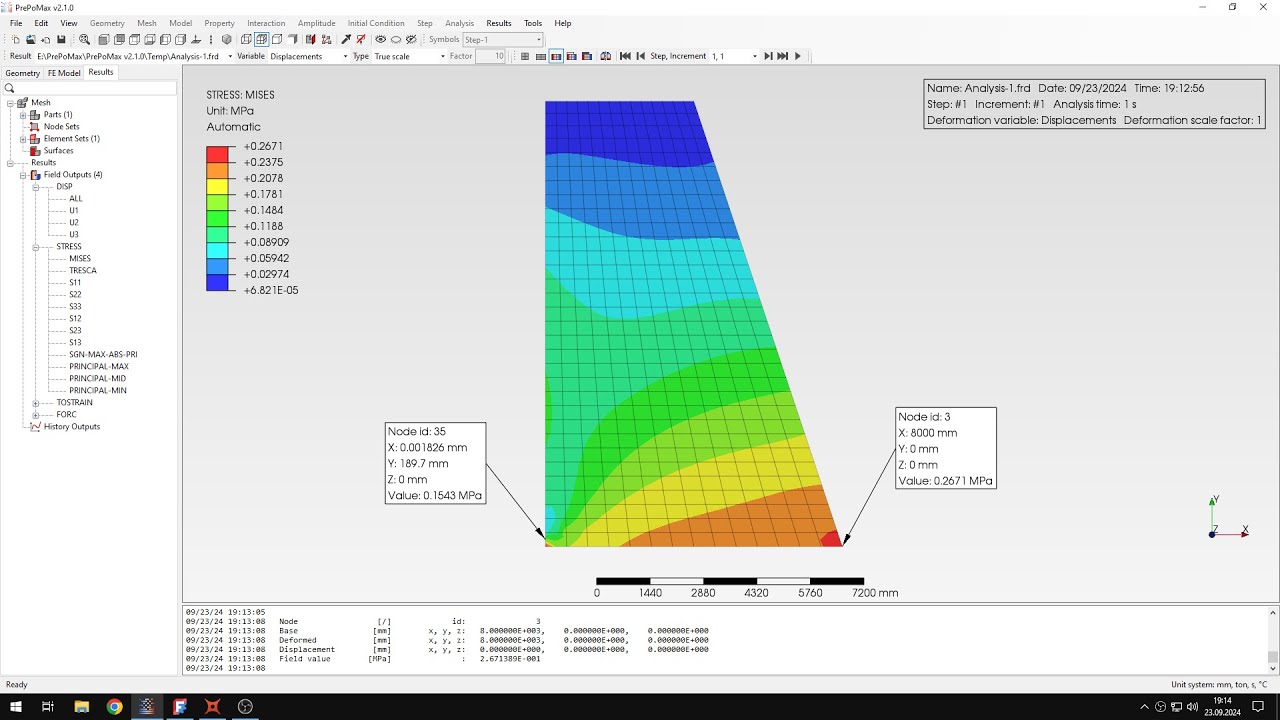Switch to the FE Model tab
This screenshot has height=720, width=1280.
[64, 73]
